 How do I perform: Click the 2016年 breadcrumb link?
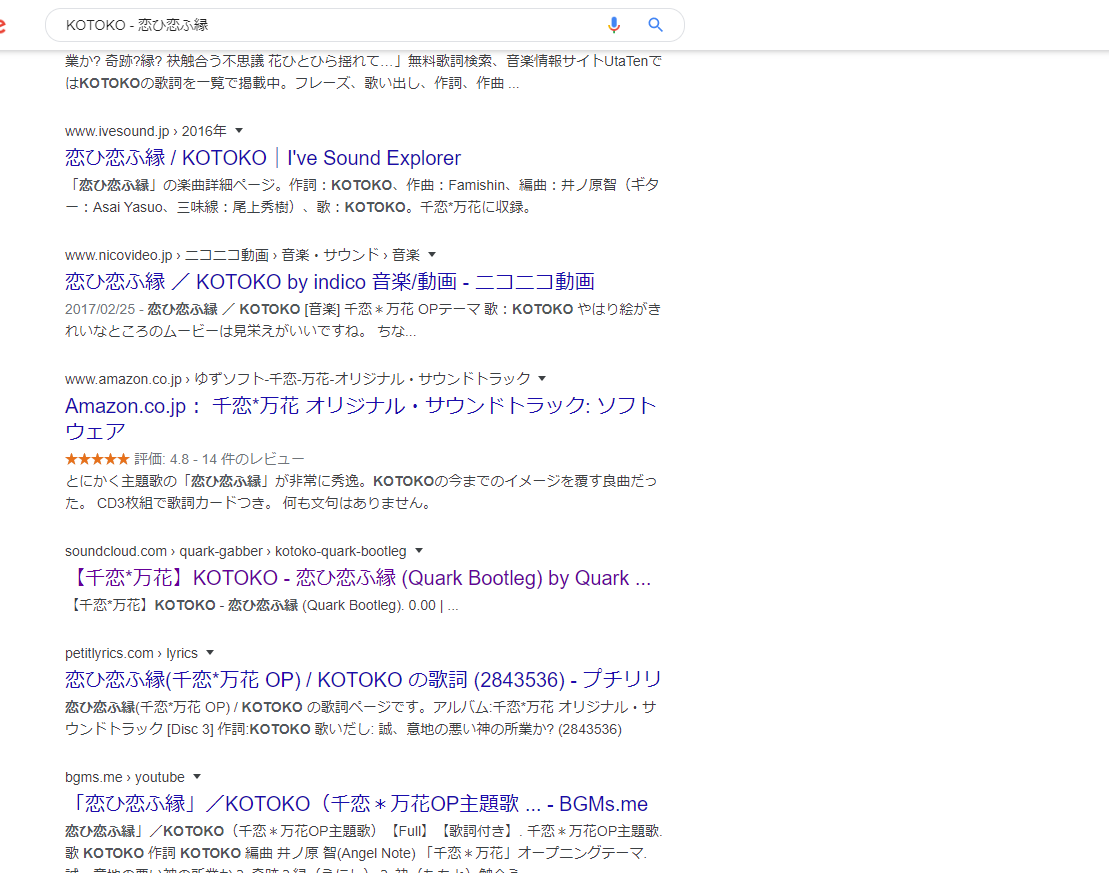201,130
